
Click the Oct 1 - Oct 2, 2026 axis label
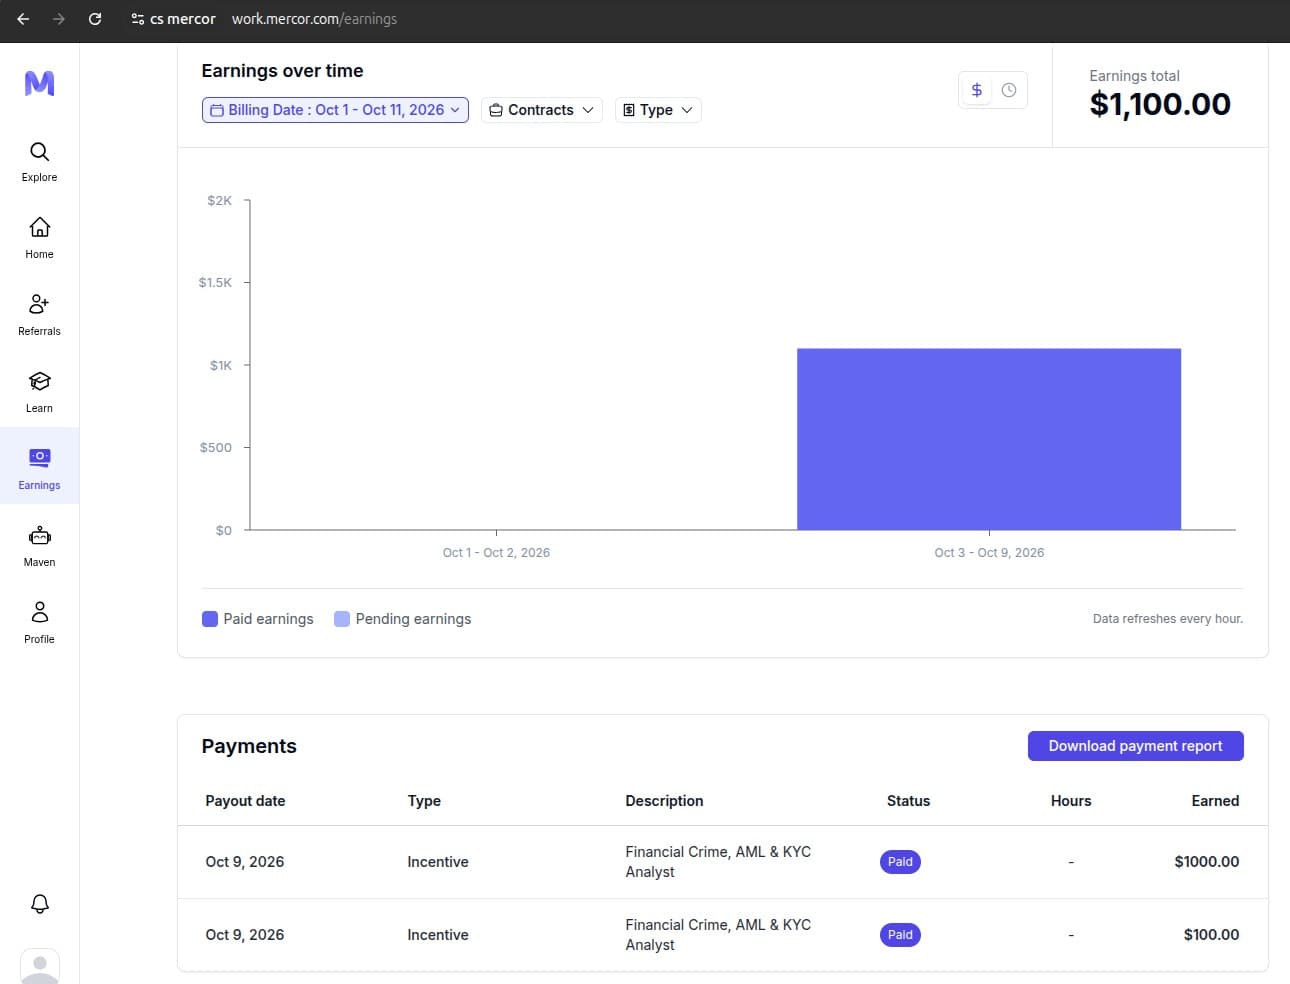pyautogui.click(x=496, y=552)
